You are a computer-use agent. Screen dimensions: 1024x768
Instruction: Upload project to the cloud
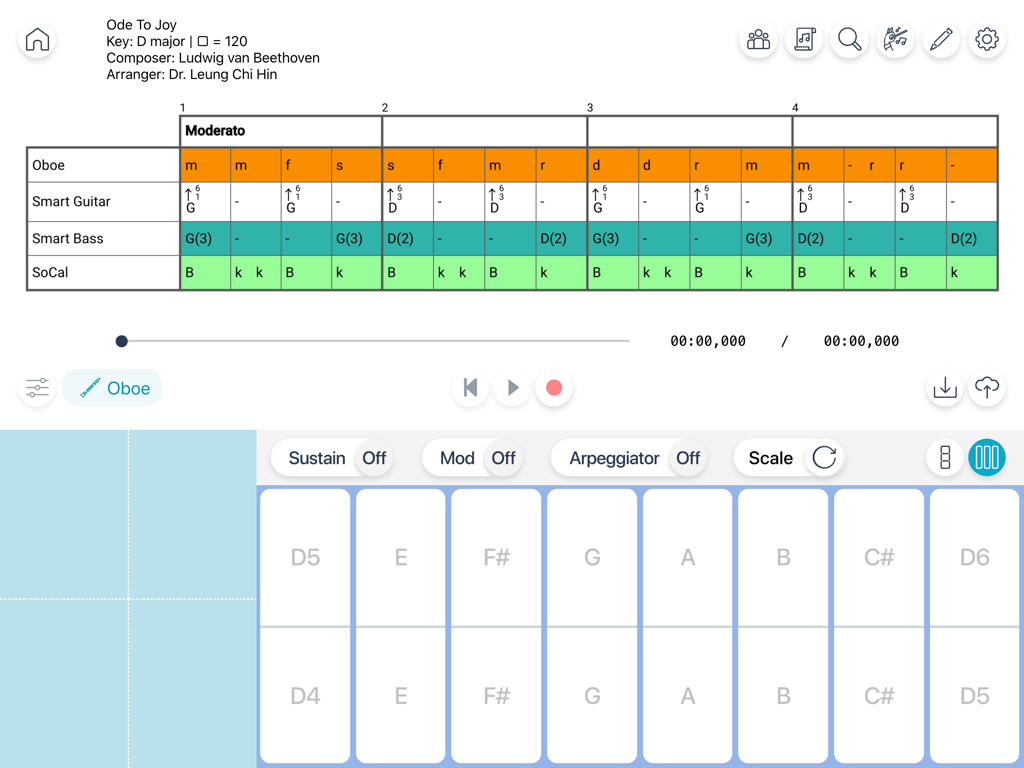coord(988,388)
